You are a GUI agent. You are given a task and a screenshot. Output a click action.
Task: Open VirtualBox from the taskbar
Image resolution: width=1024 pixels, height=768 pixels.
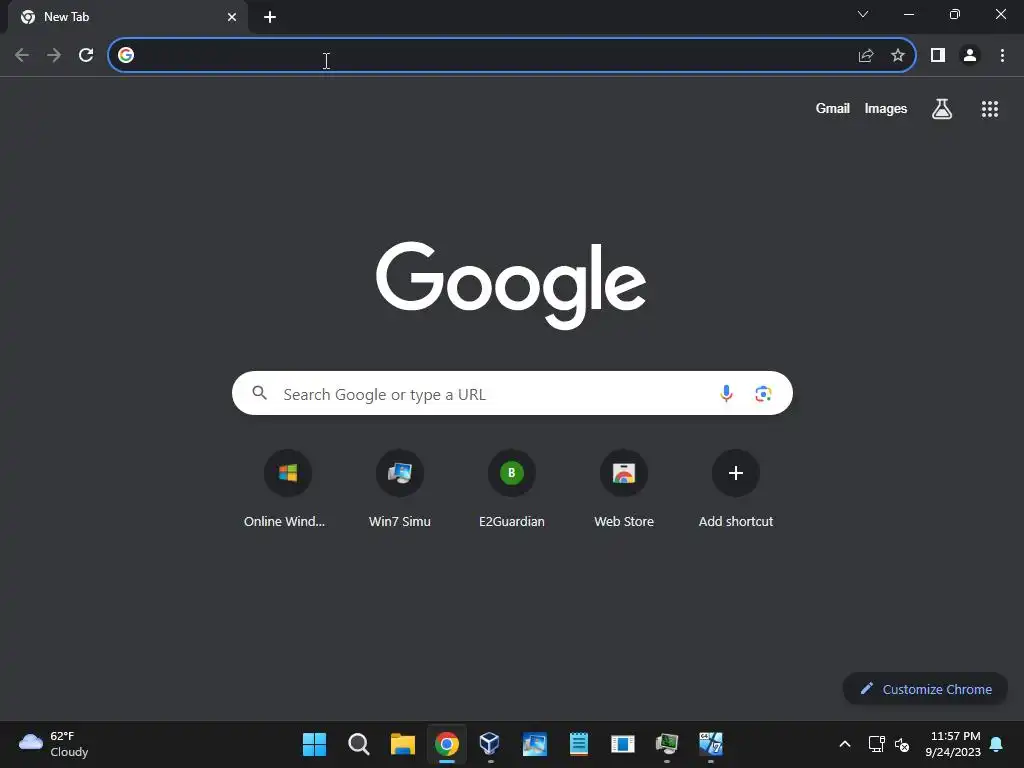tap(490, 744)
